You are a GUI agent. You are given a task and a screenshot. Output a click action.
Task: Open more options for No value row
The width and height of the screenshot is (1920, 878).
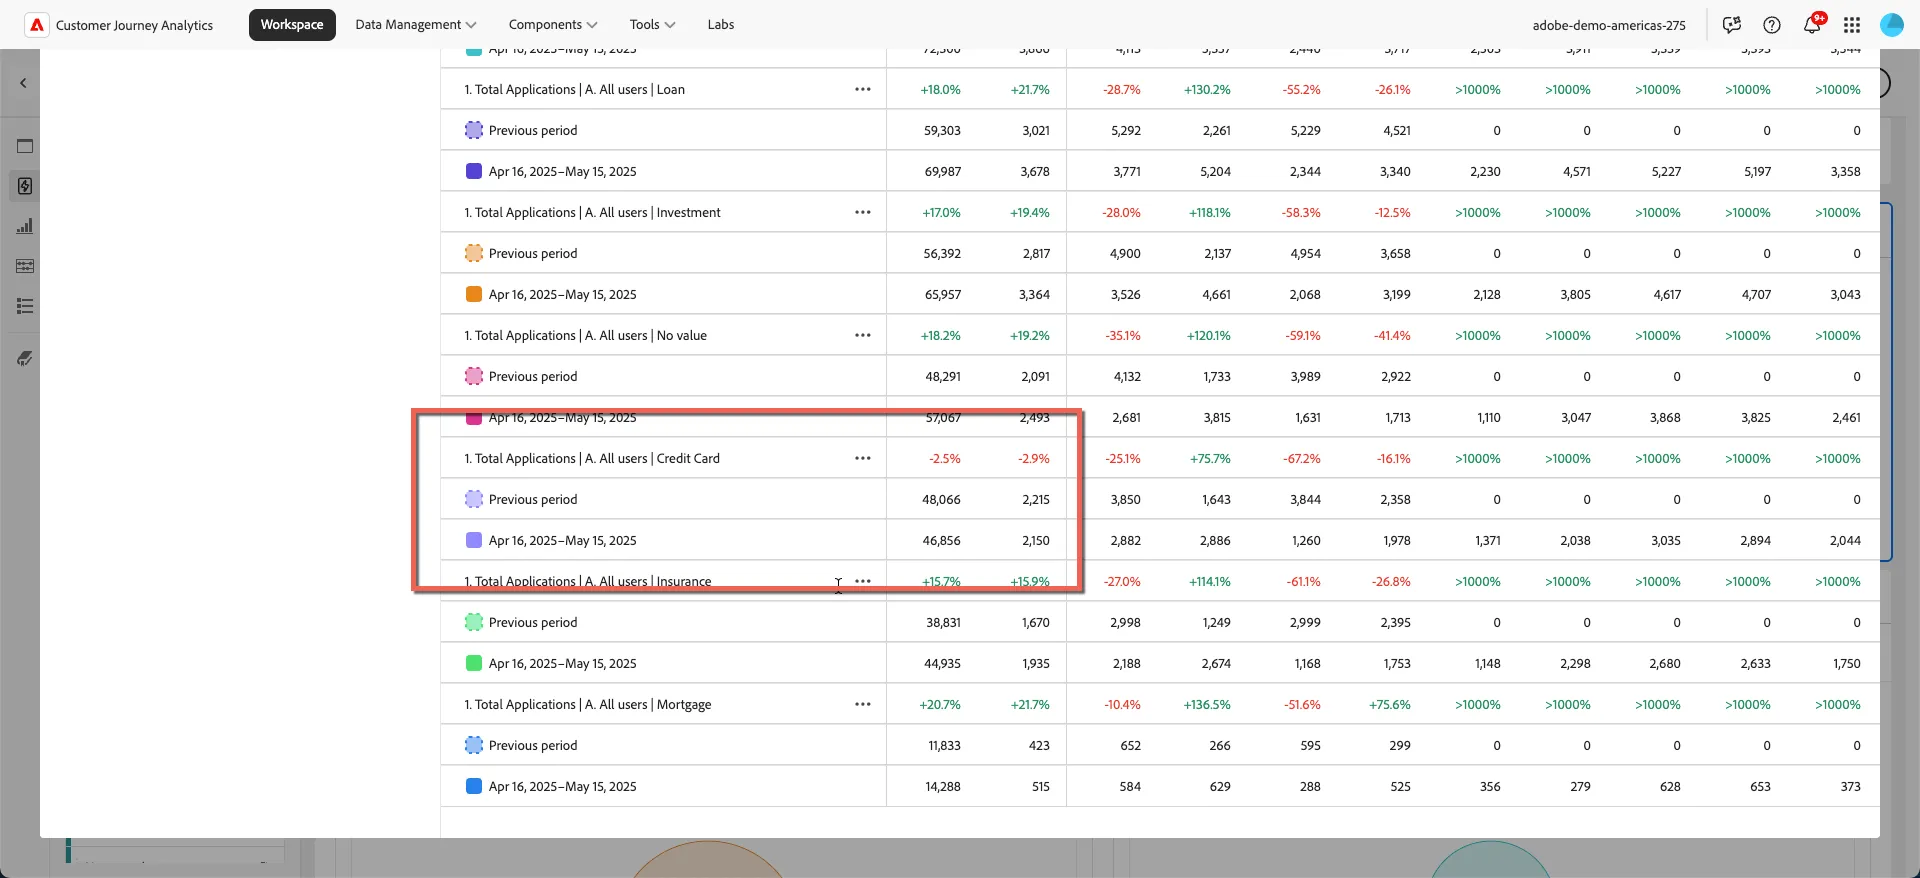coord(863,335)
